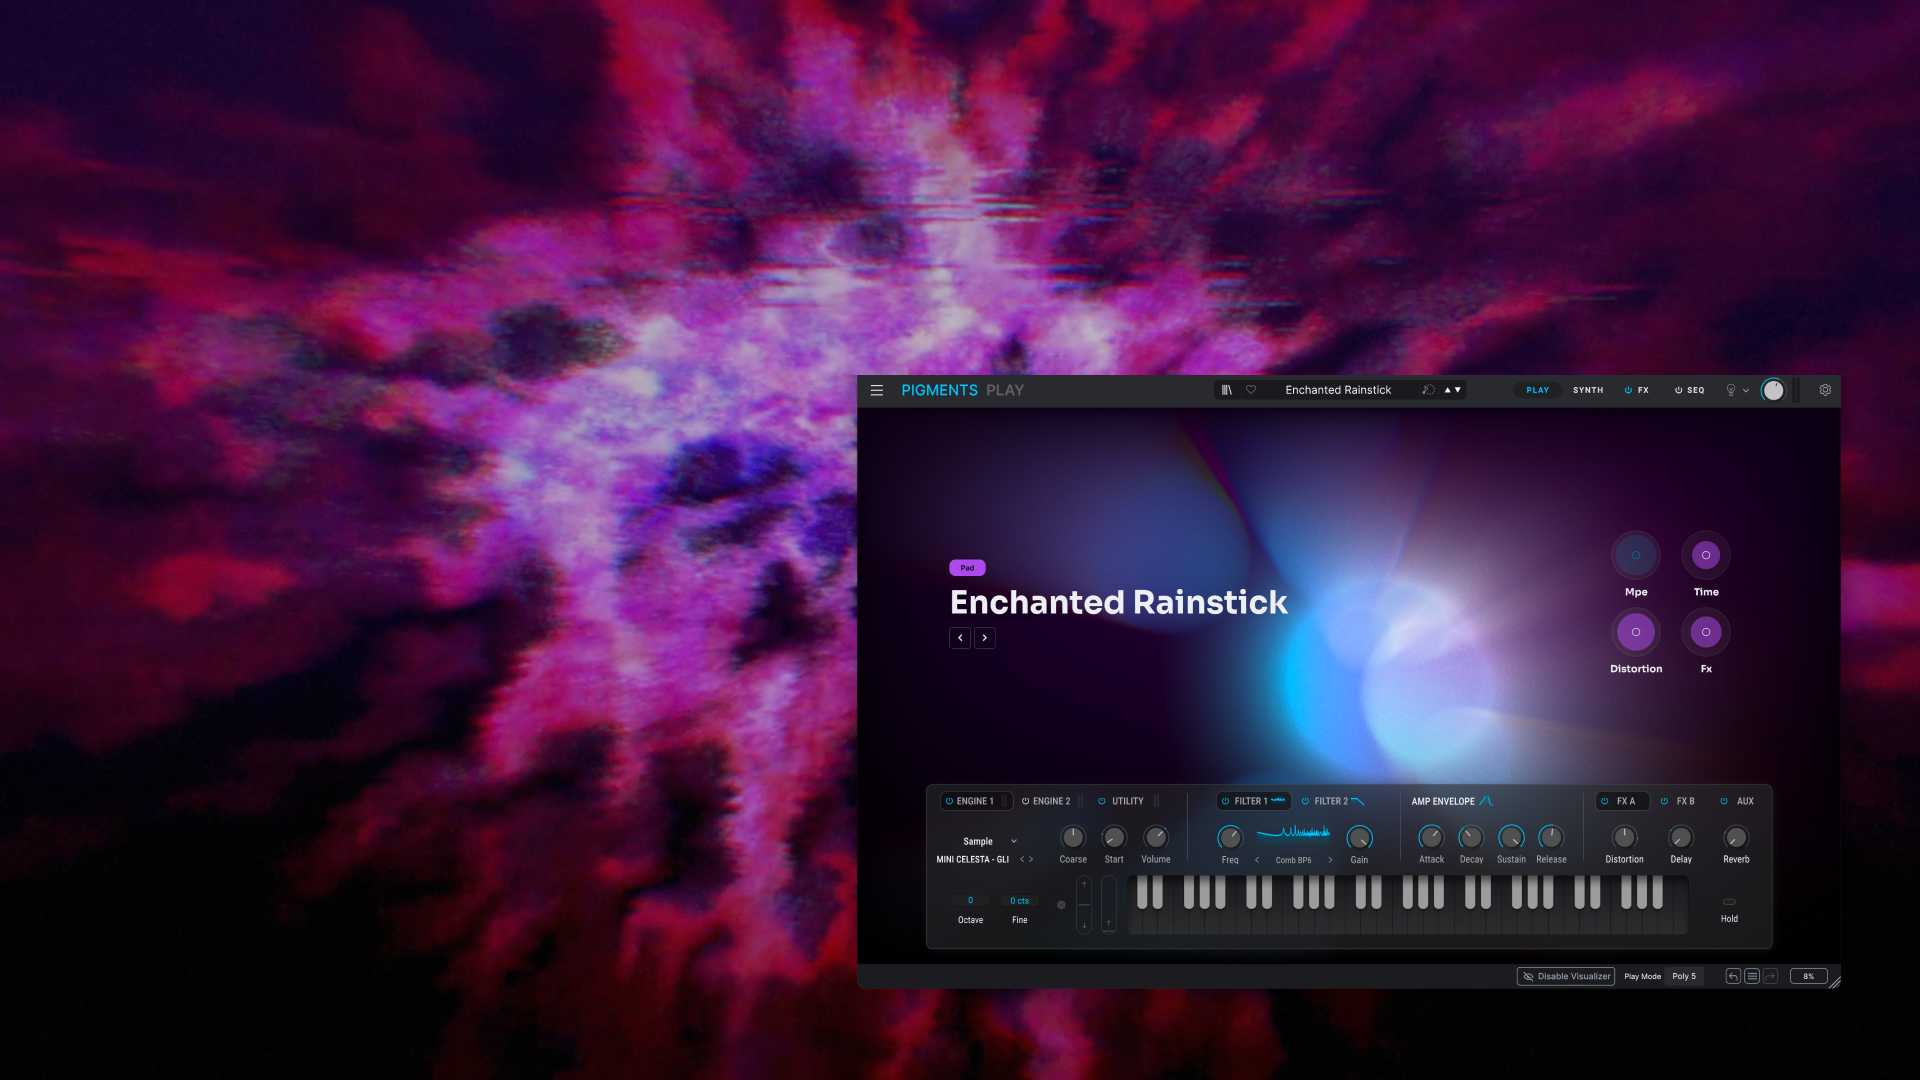Switch to the SEQ view tab
This screenshot has height=1080, width=1920.
[1696, 390]
